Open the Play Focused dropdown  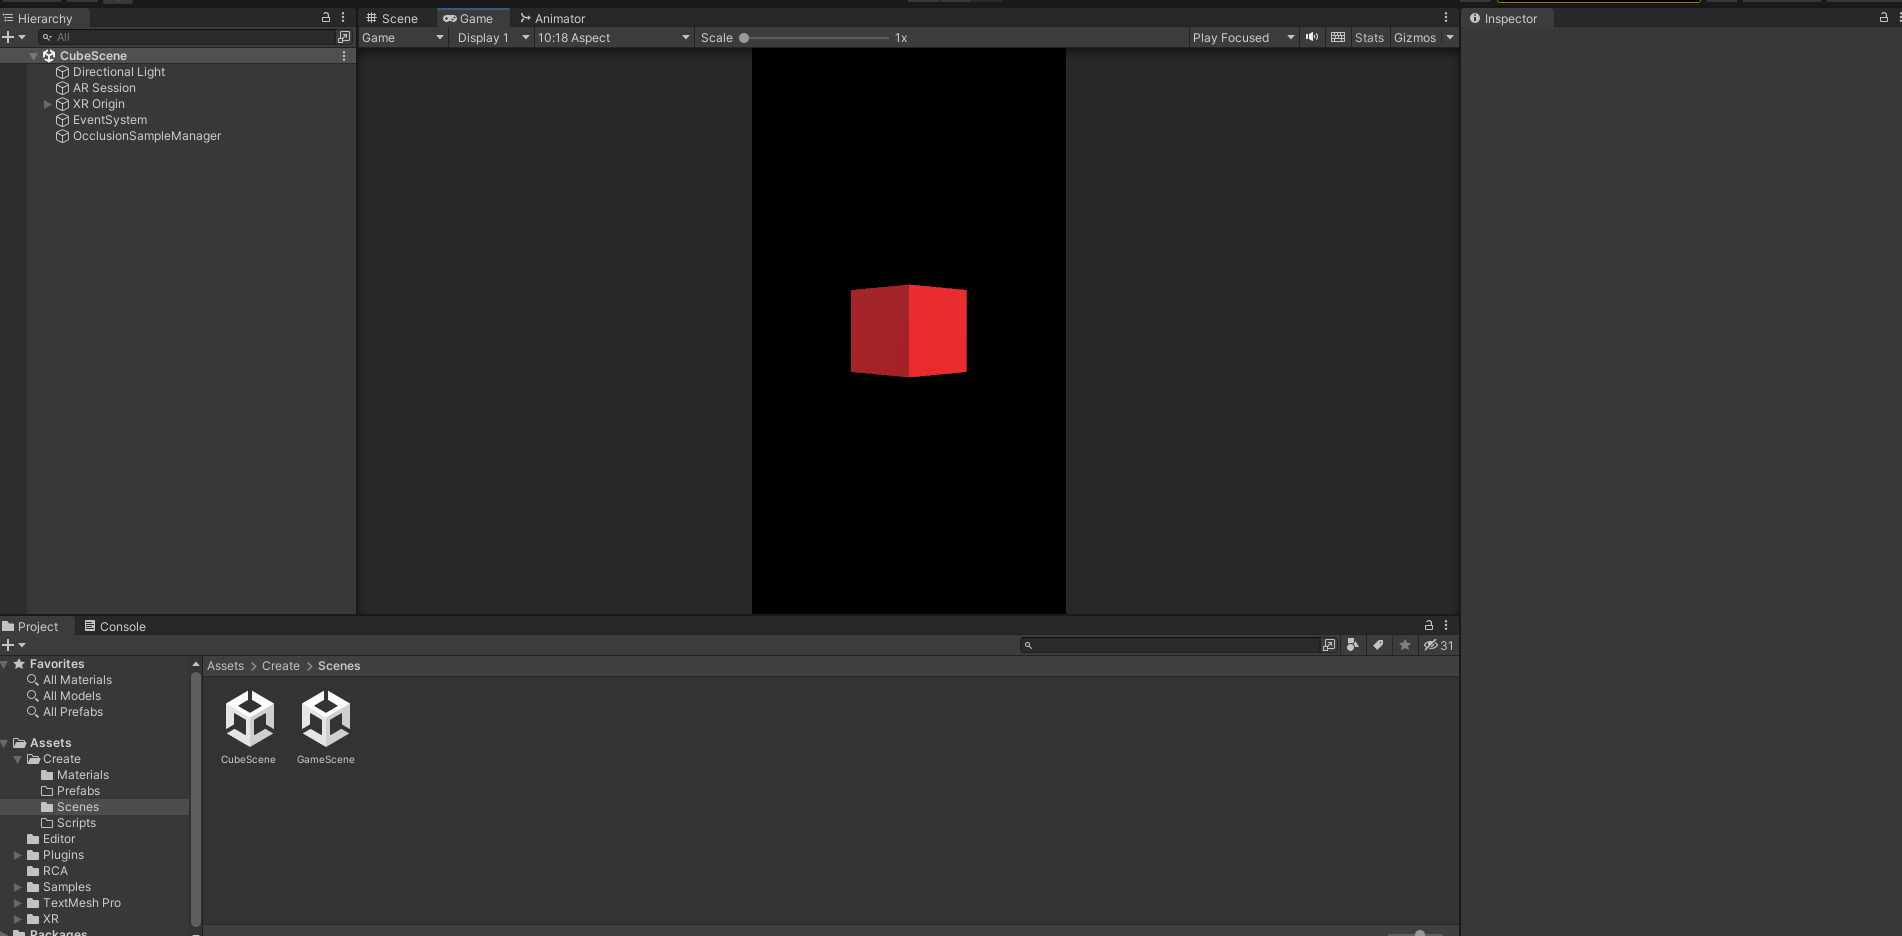[1242, 37]
